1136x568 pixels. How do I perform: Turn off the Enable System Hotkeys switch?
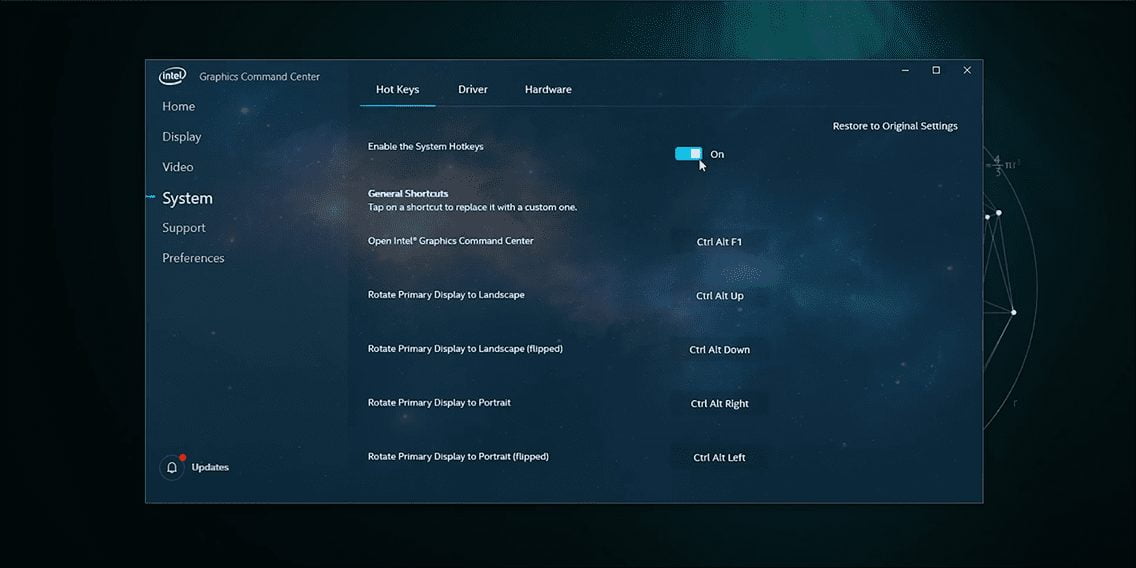point(688,154)
